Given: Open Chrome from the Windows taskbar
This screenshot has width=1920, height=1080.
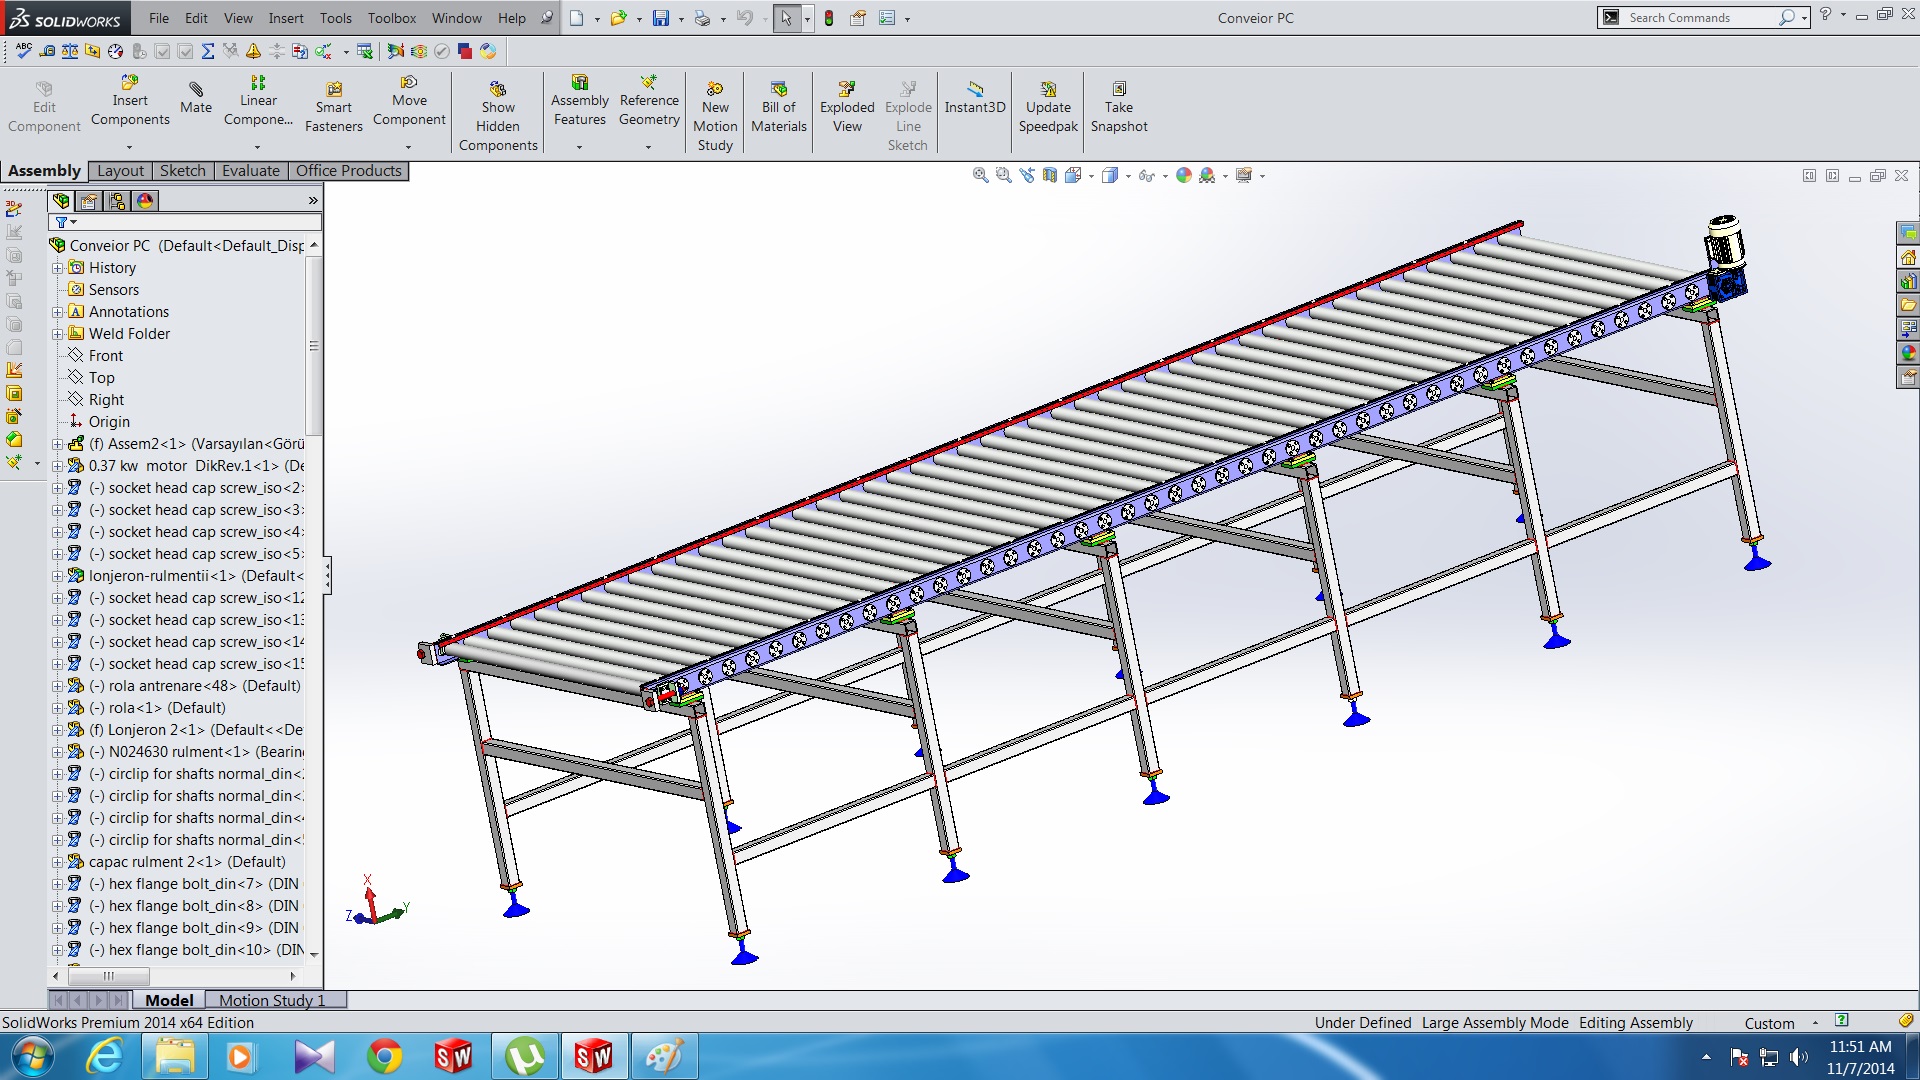Looking at the screenshot, I should (384, 1056).
